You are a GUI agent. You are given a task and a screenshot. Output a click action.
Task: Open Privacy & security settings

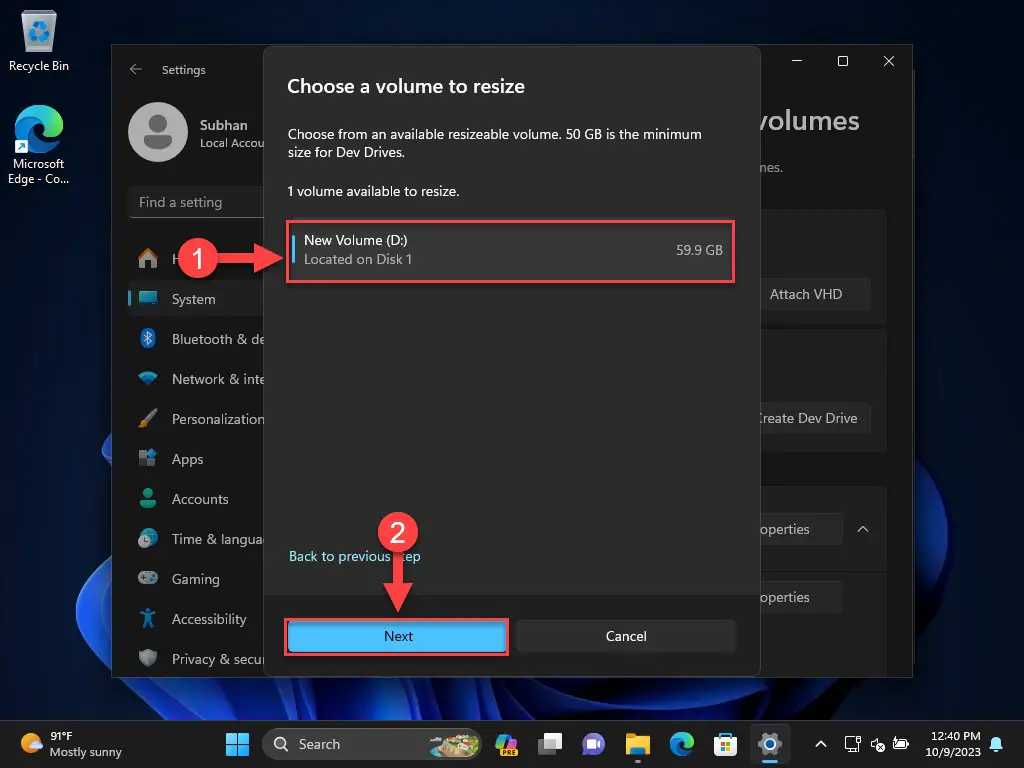click(x=196, y=659)
